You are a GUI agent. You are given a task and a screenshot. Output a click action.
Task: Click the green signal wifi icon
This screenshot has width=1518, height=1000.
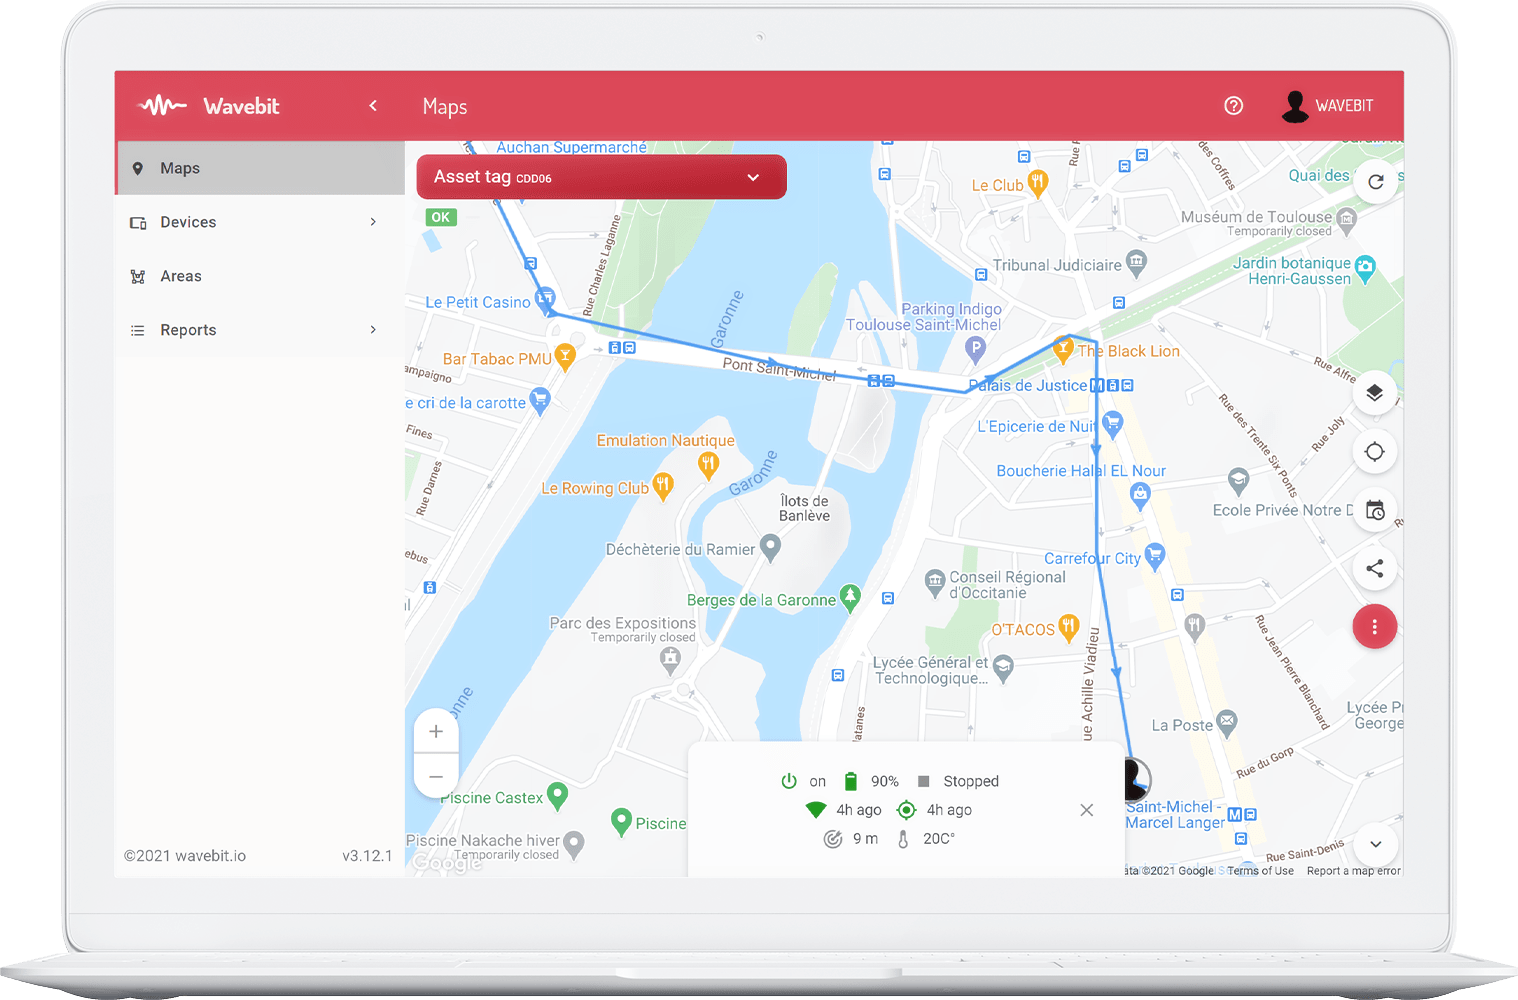coord(816,810)
